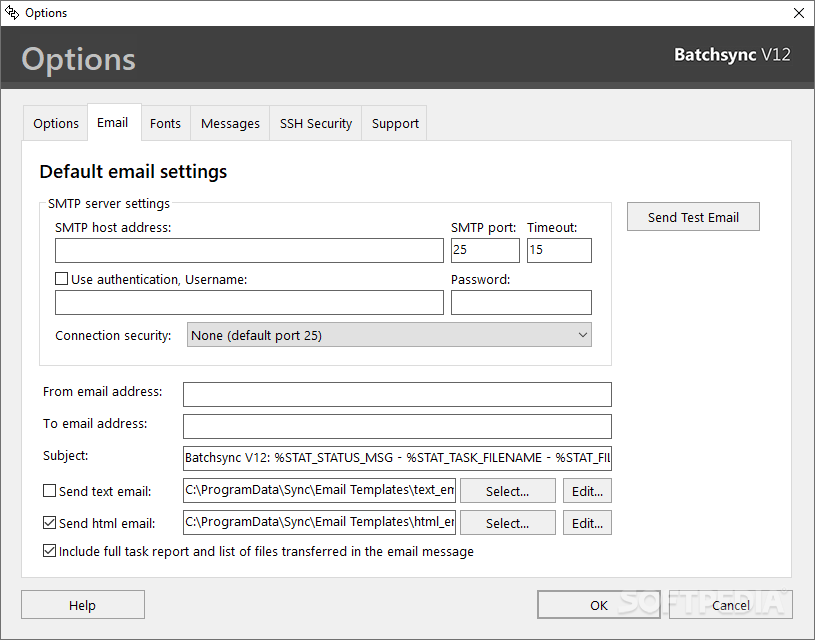Close the Options dialog window
Viewport: 815px width, 640px height.
(799, 13)
